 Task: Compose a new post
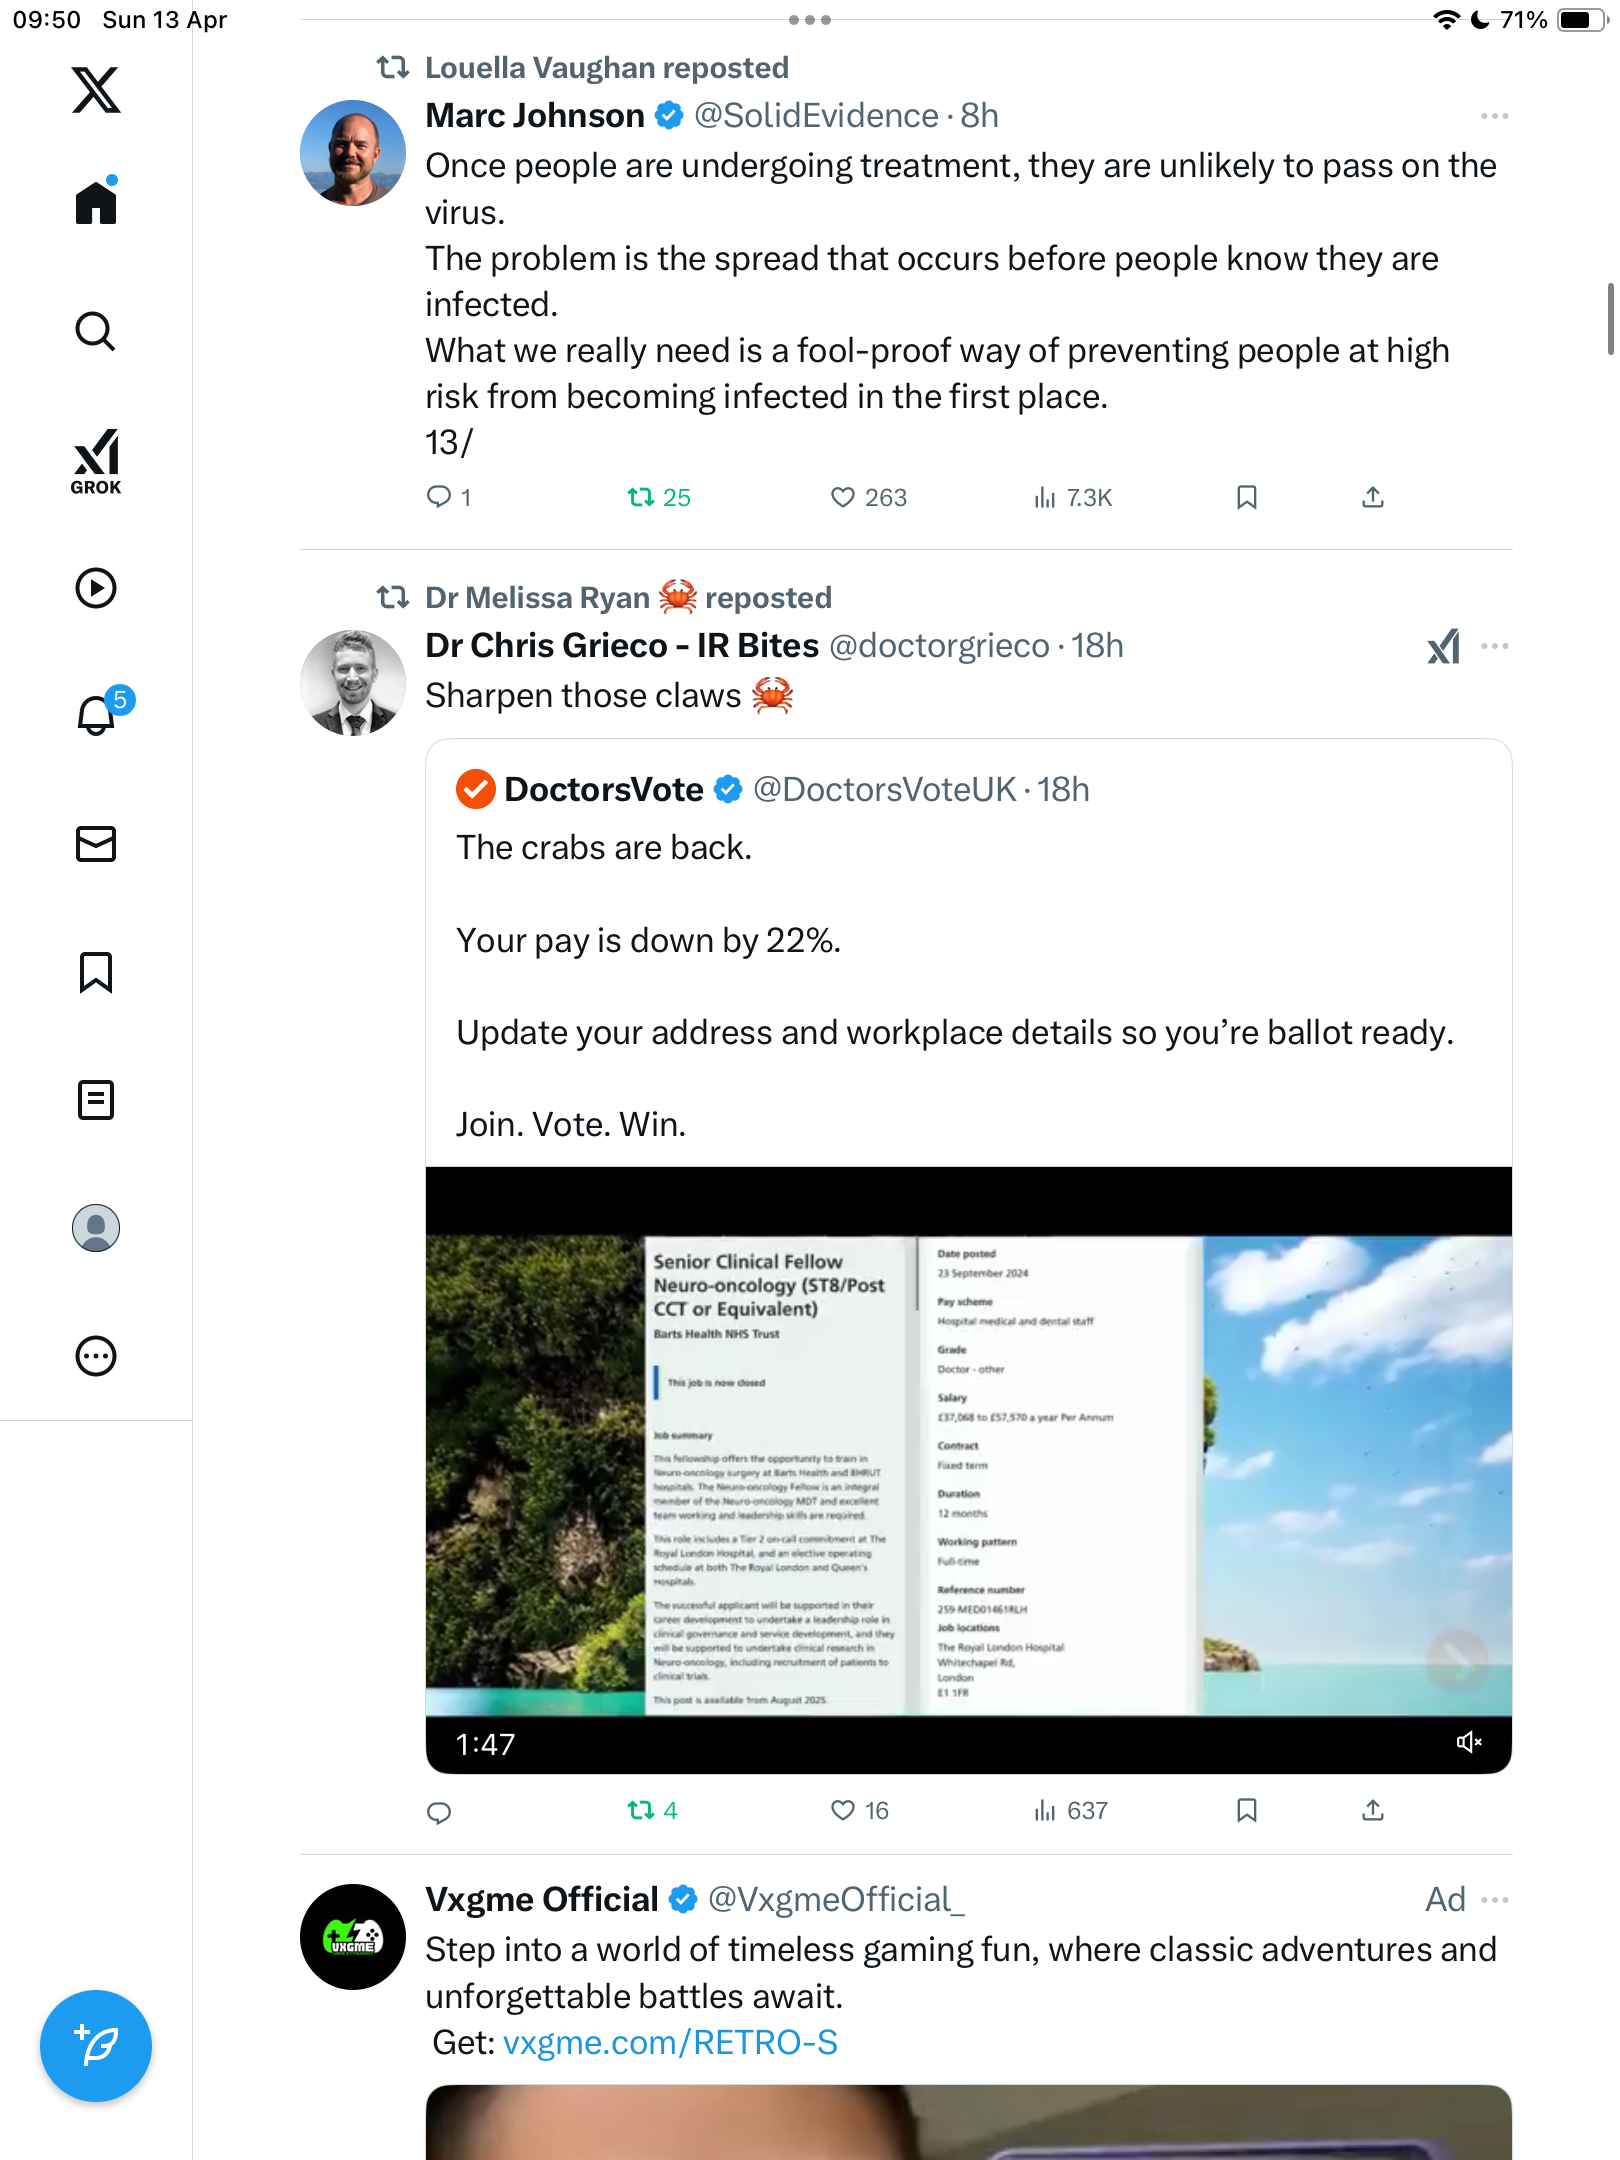click(x=96, y=2046)
